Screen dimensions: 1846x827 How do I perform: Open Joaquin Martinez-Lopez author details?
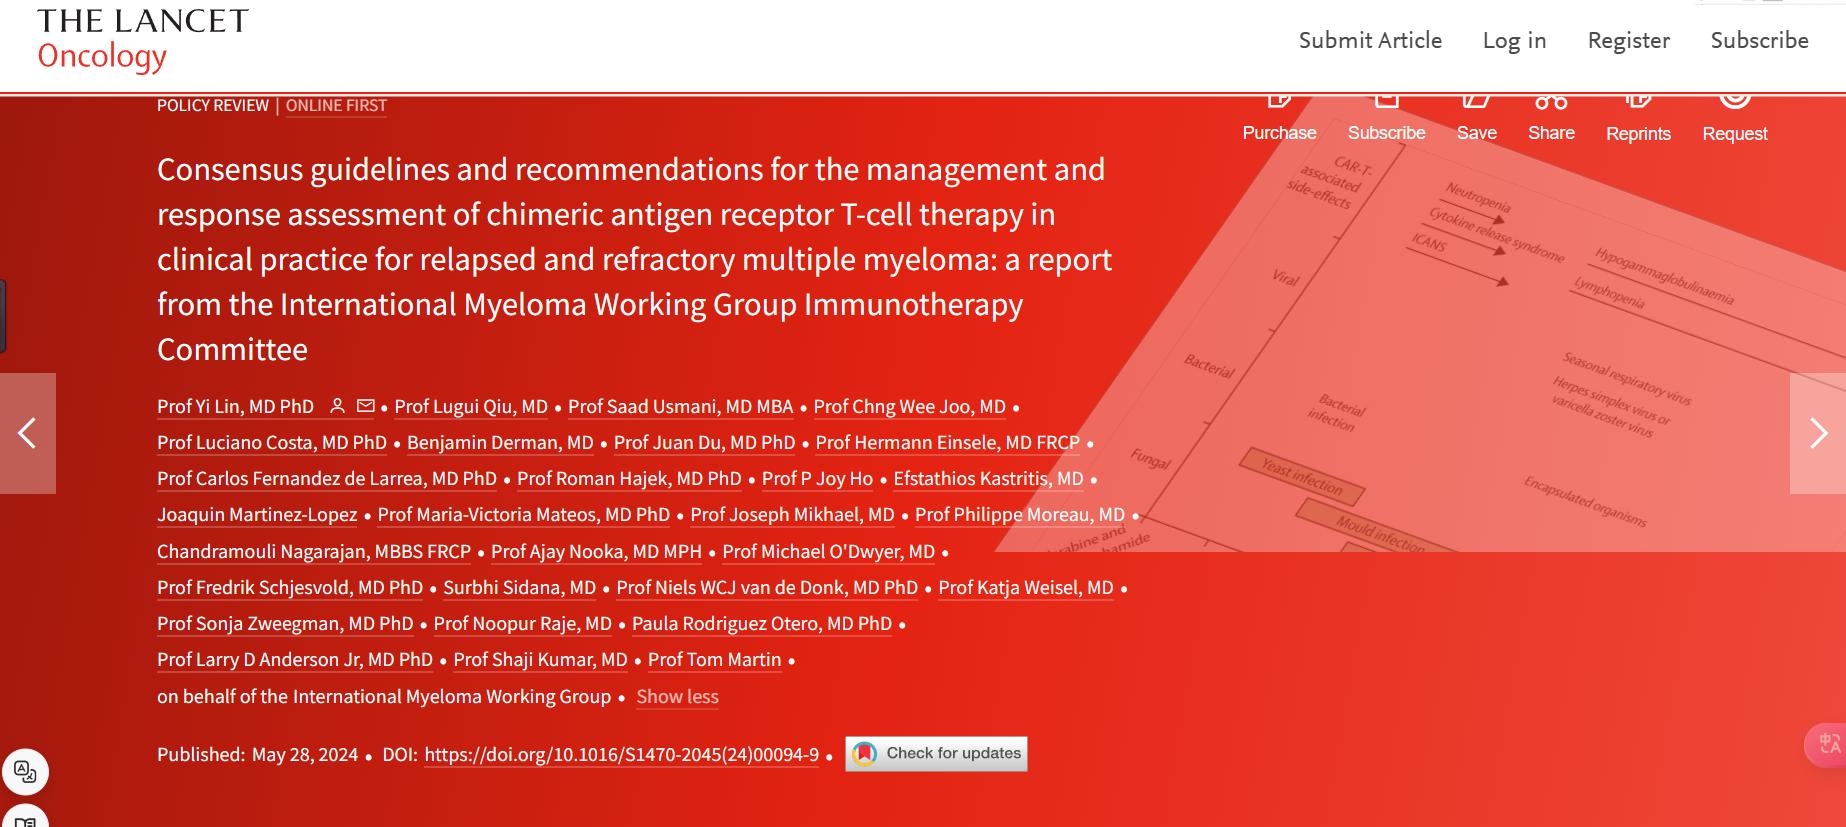tap(257, 514)
